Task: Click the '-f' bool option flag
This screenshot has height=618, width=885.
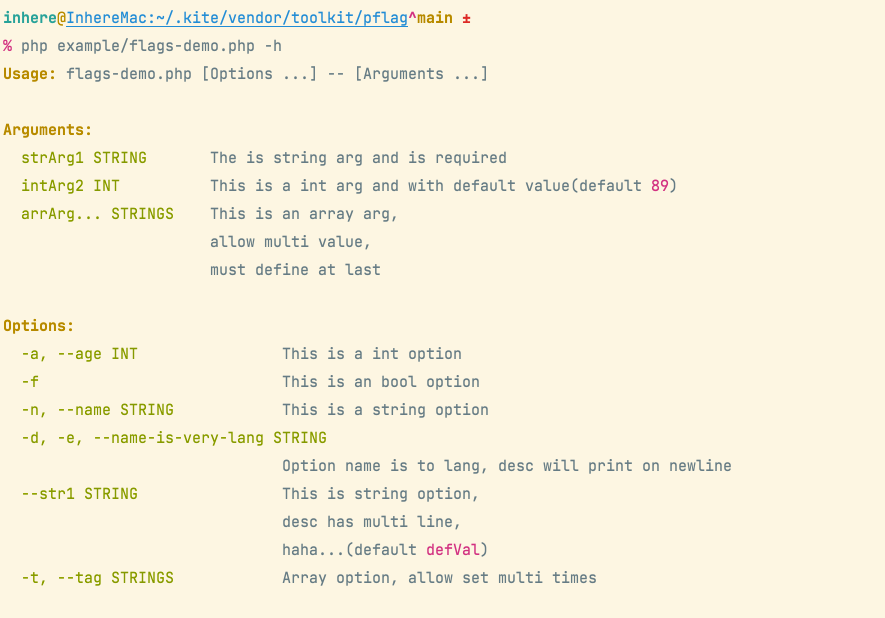Action: 30,382
